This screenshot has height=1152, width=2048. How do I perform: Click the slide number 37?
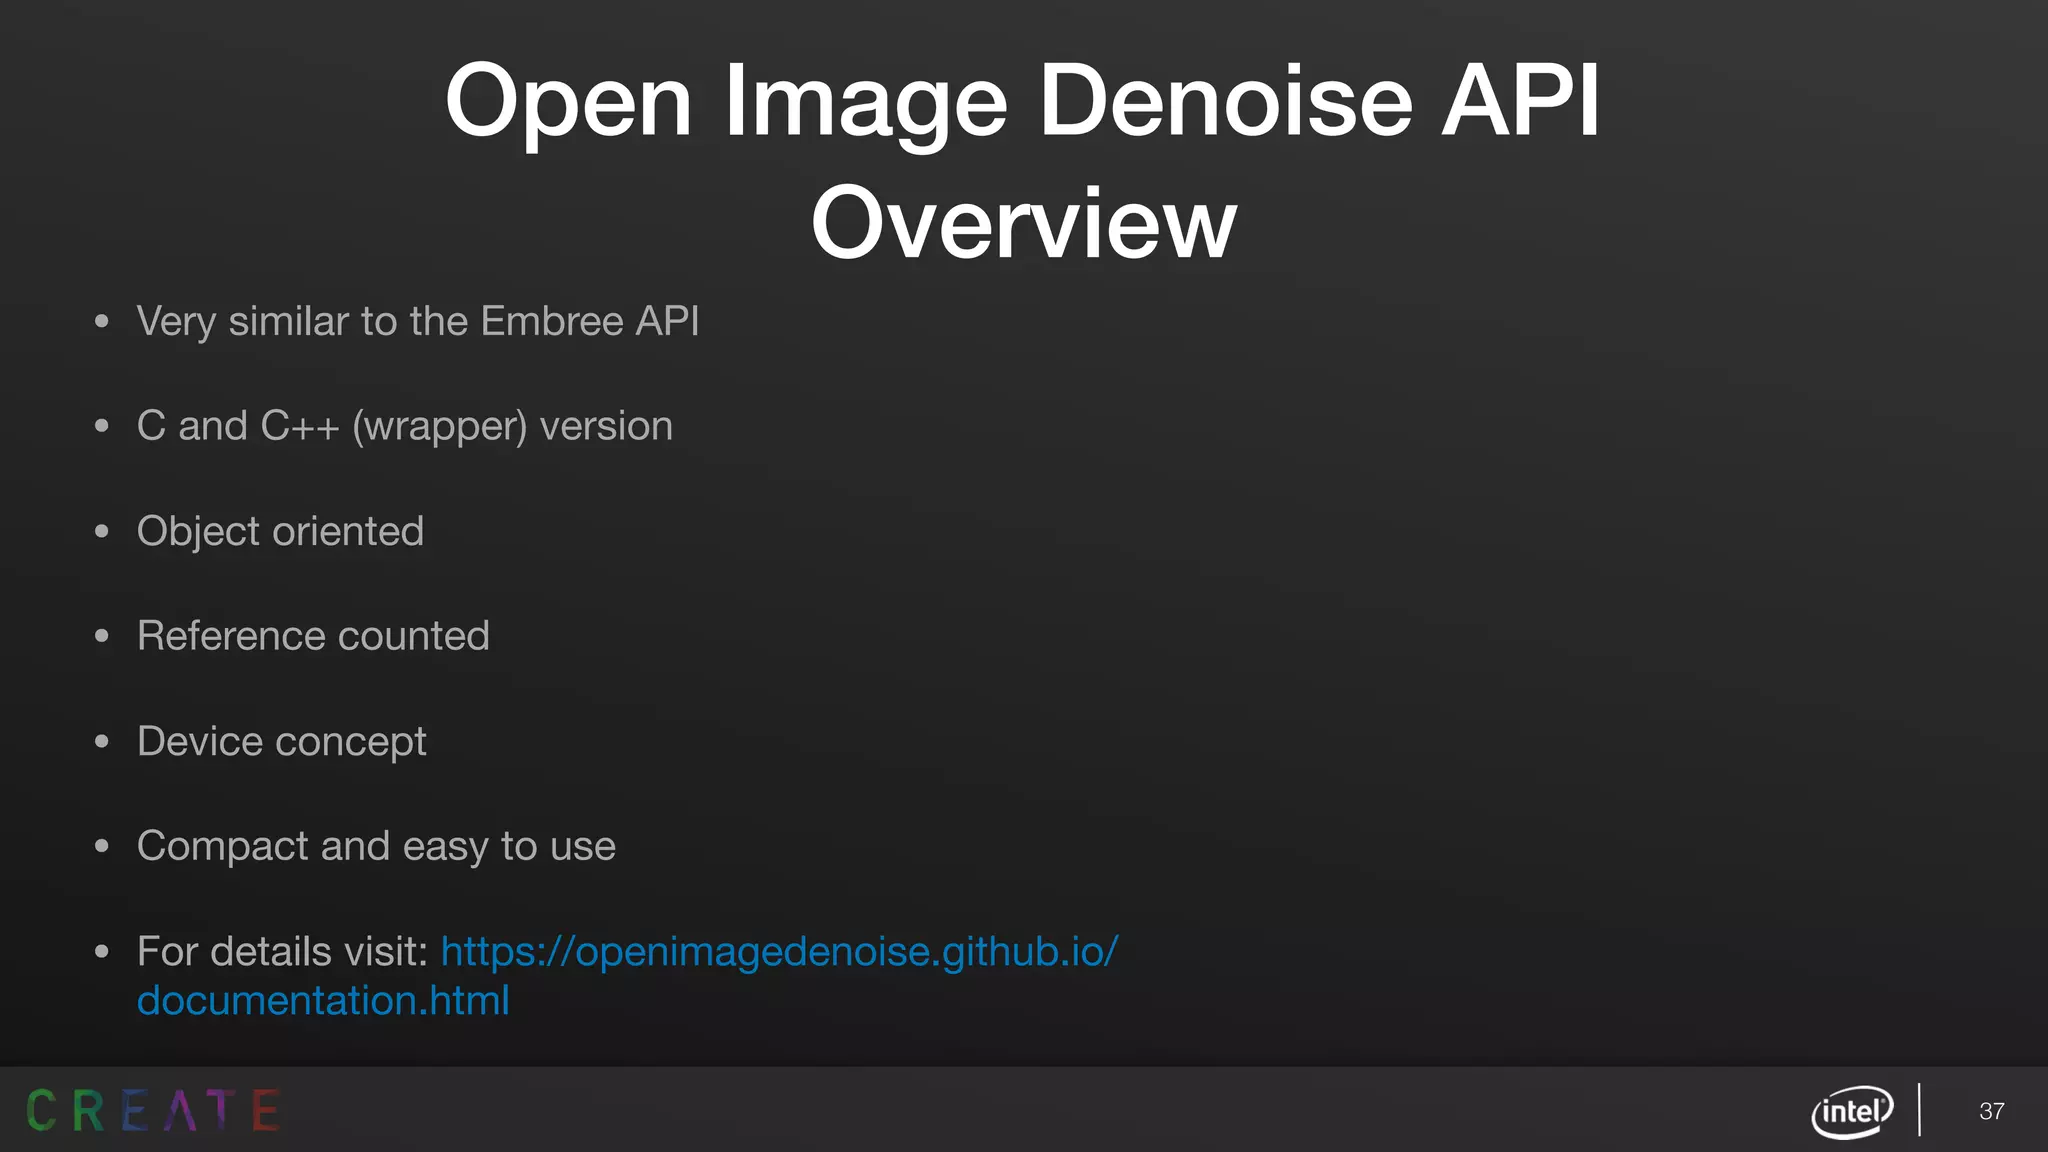pos(1991,1111)
